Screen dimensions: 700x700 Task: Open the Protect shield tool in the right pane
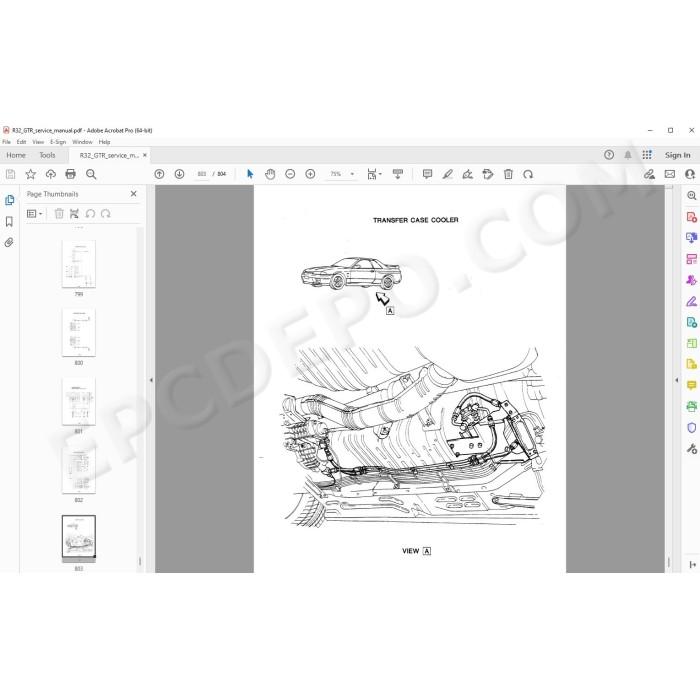(692, 428)
